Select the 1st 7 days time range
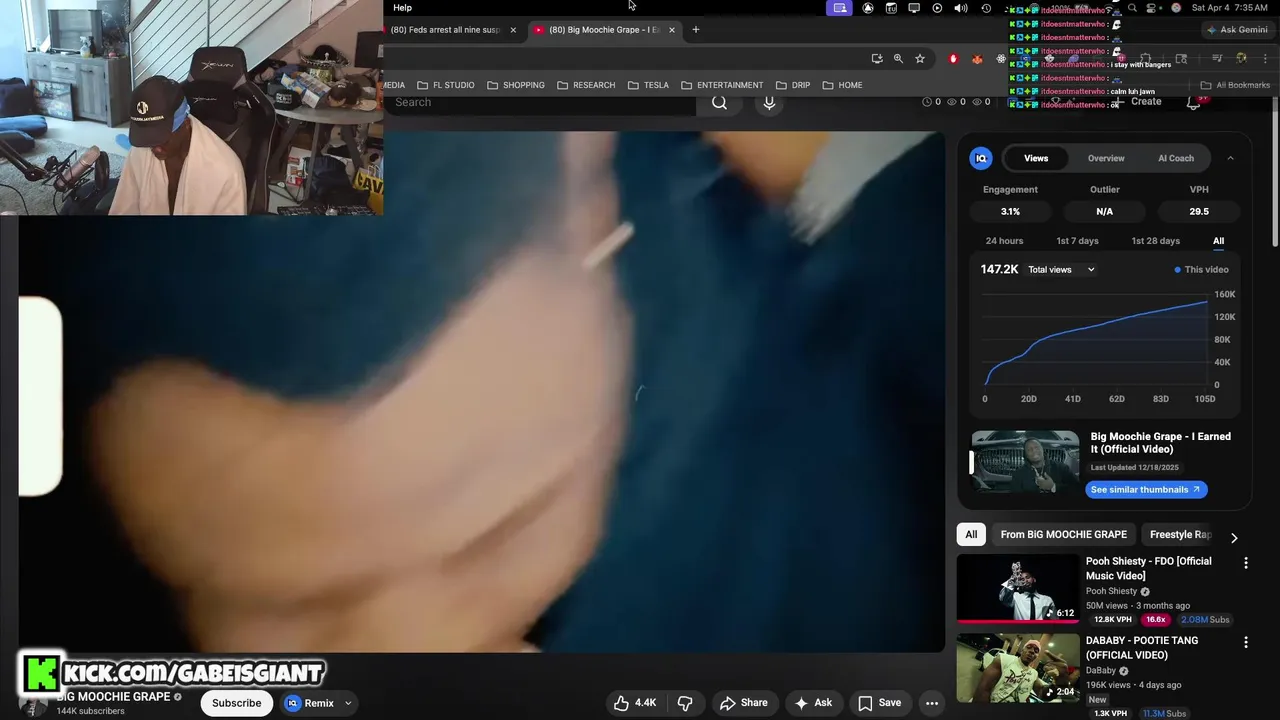Viewport: 1280px width, 720px height. (x=1077, y=241)
